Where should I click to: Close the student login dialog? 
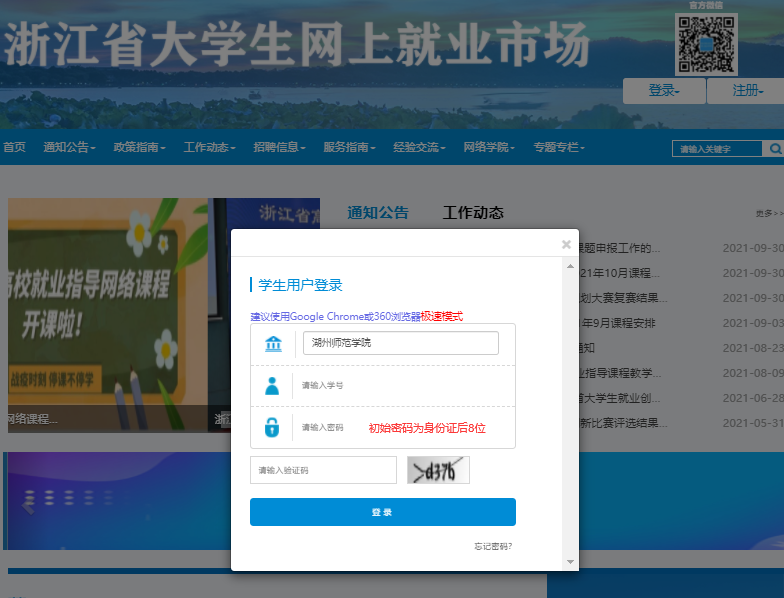tap(566, 244)
